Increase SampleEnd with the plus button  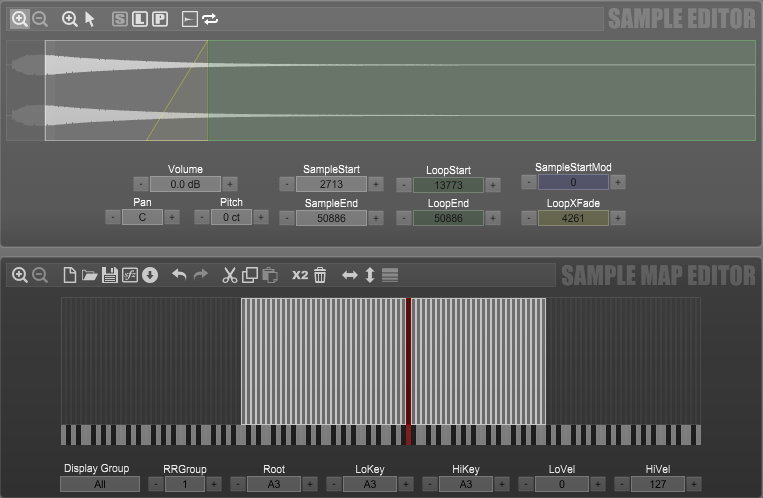pyautogui.click(x=376, y=218)
